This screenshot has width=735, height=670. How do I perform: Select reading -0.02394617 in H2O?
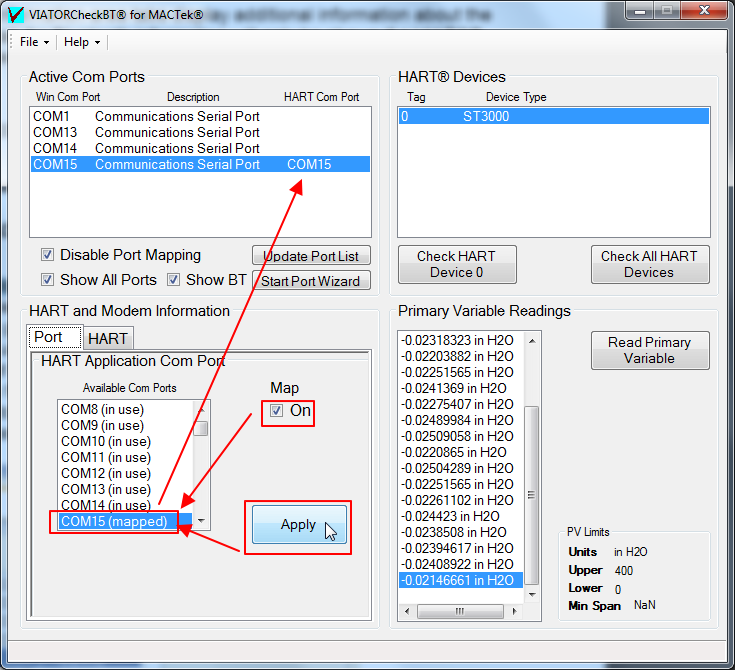[461, 548]
